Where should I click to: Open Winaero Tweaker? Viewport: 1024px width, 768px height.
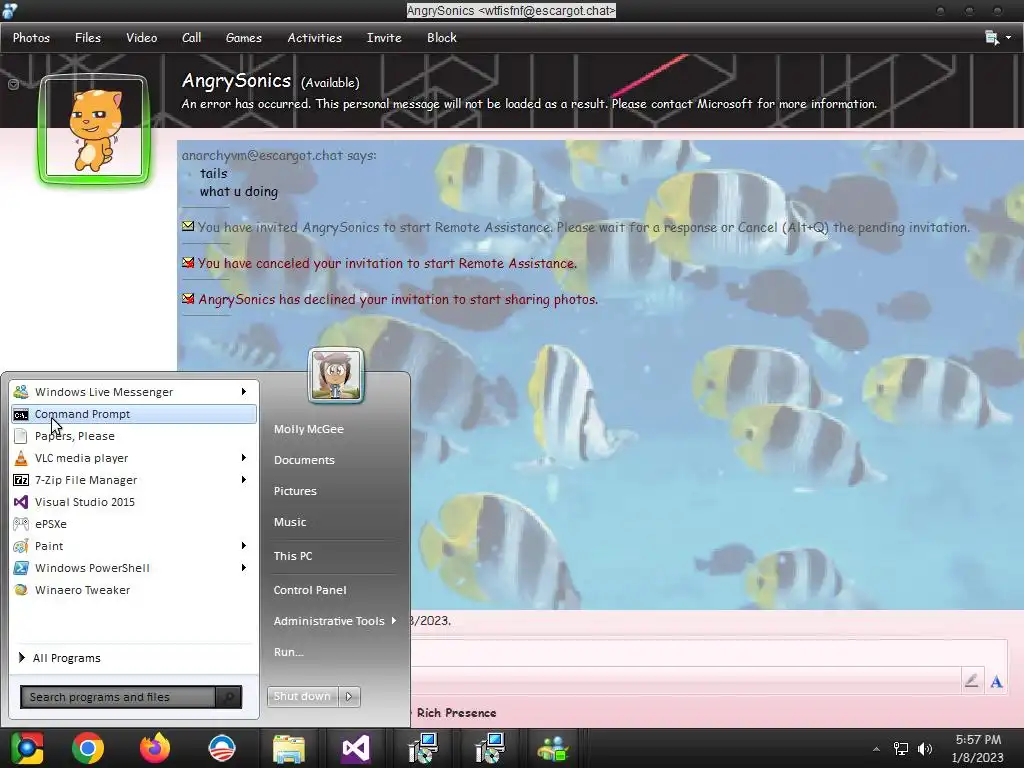pyautogui.click(x=133, y=590)
